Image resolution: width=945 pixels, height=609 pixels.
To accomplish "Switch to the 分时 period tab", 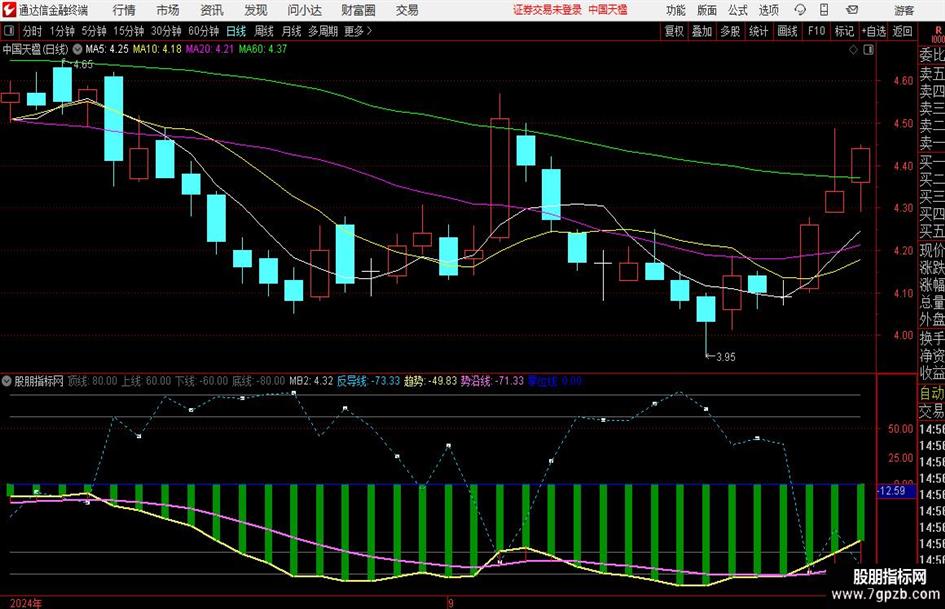I will click(33, 31).
